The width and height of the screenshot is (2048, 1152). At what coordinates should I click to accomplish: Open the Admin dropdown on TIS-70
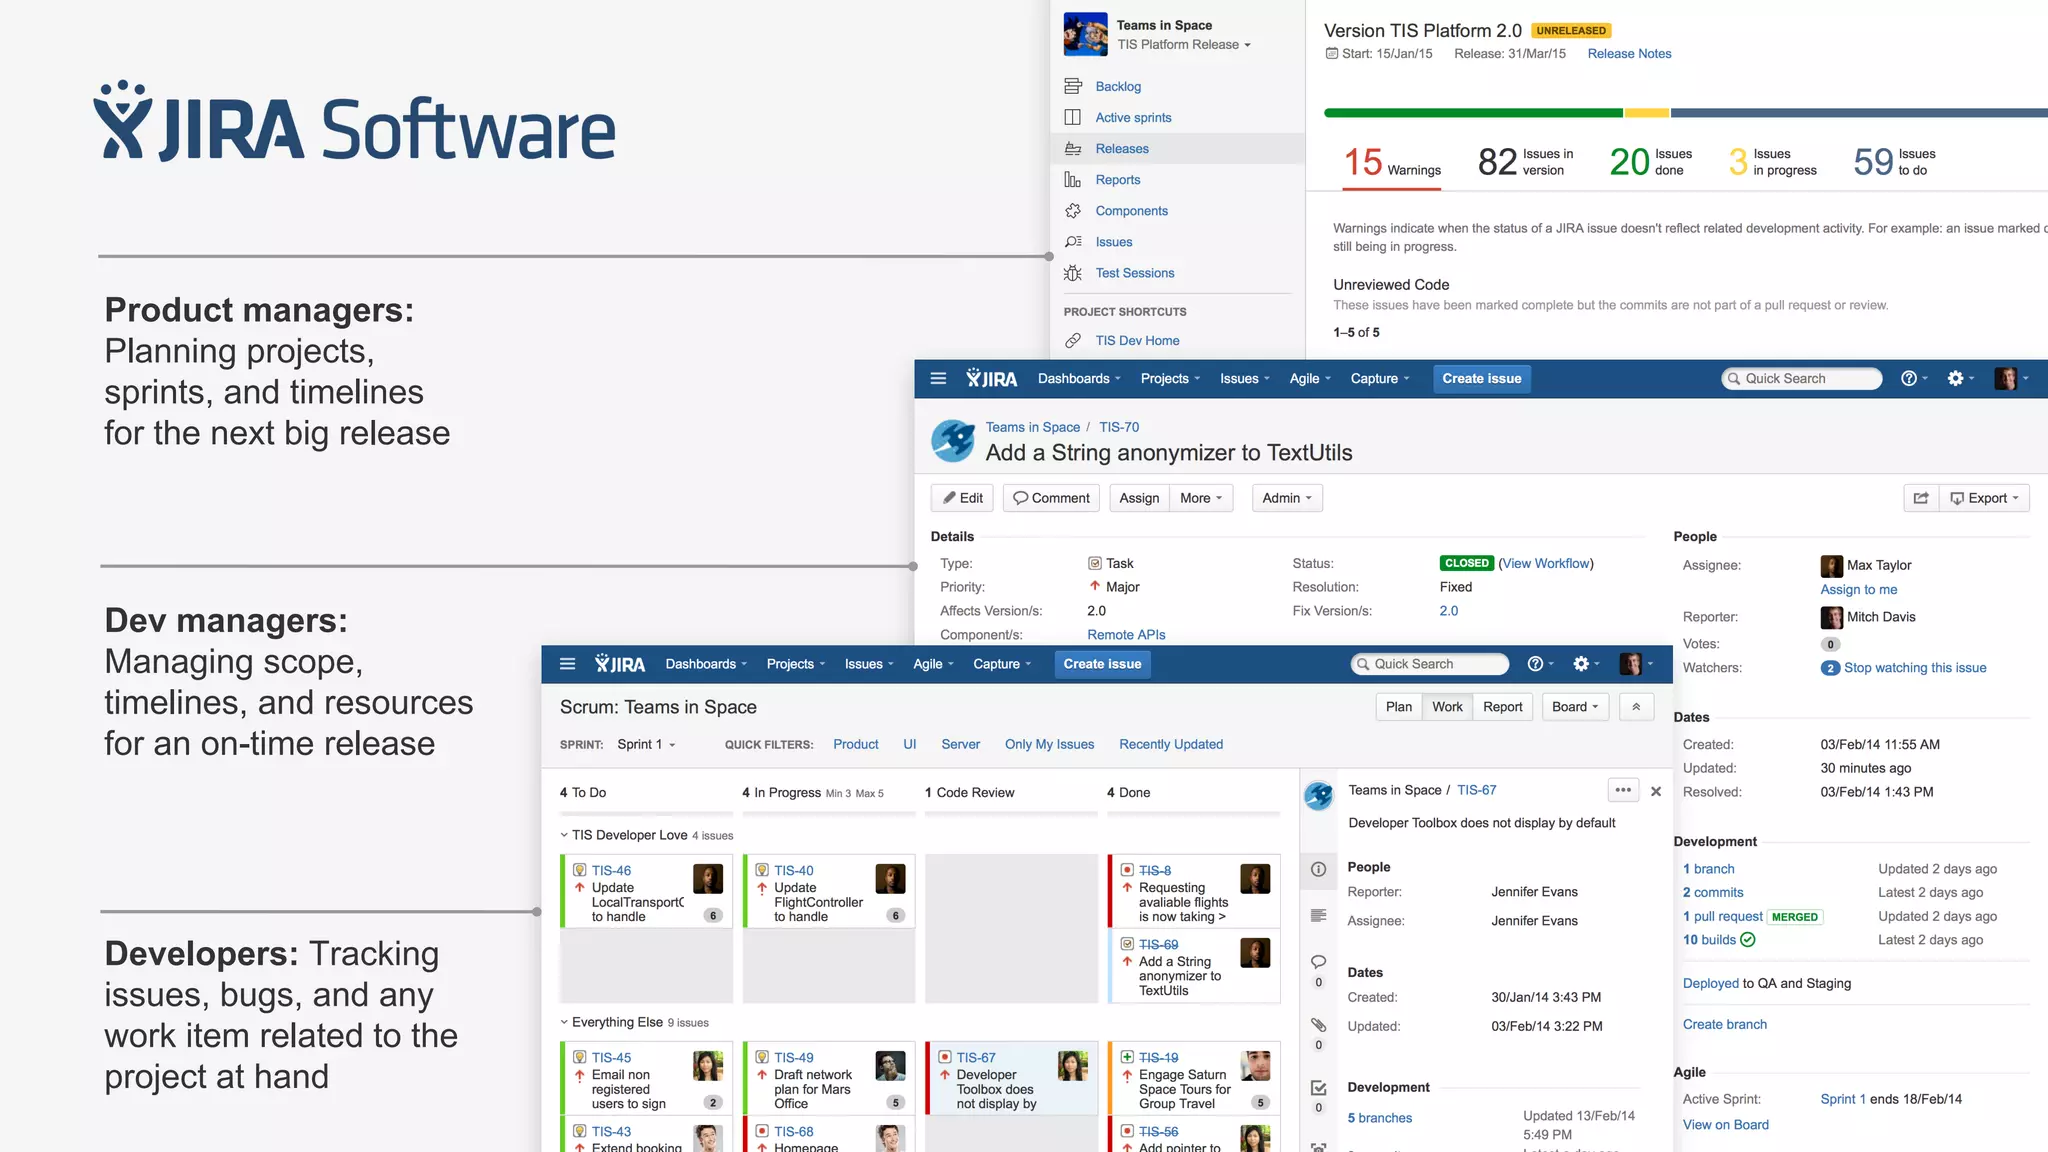tap(1287, 498)
